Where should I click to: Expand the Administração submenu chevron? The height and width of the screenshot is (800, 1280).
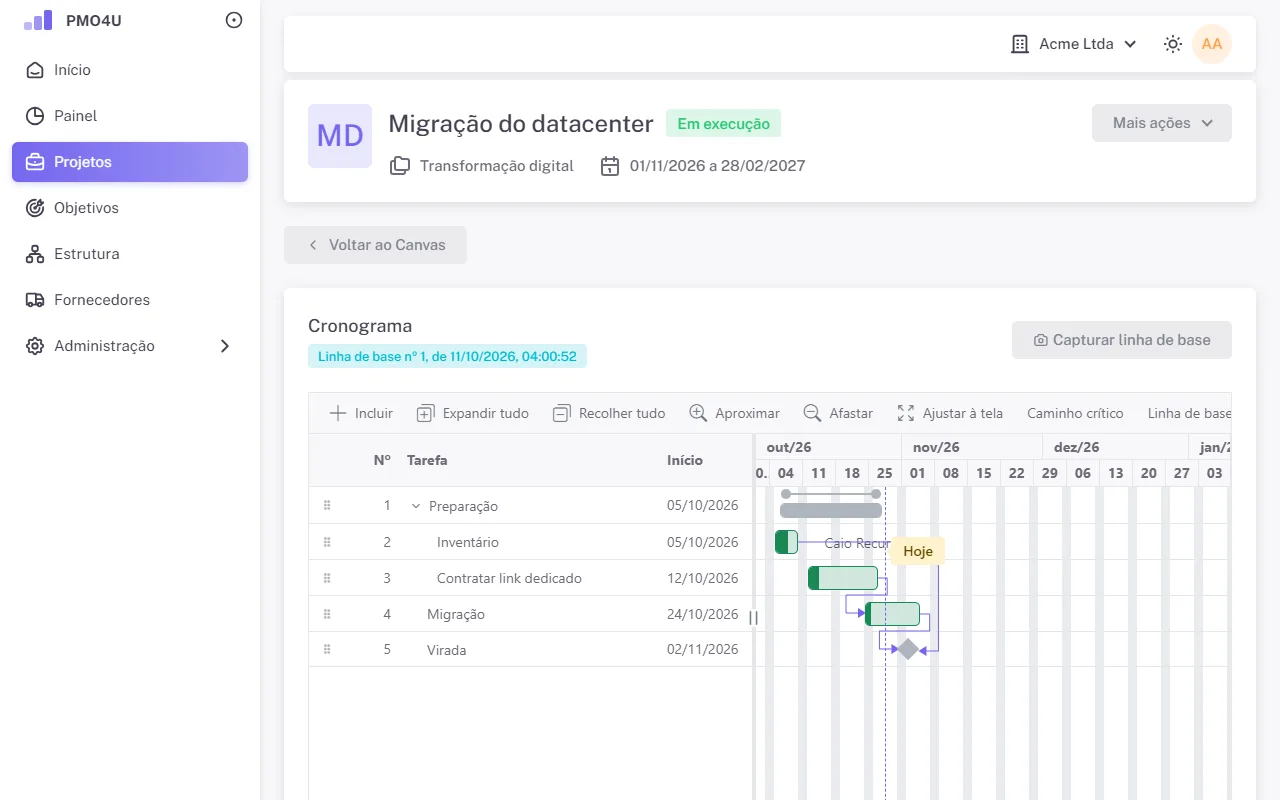point(225,346)
